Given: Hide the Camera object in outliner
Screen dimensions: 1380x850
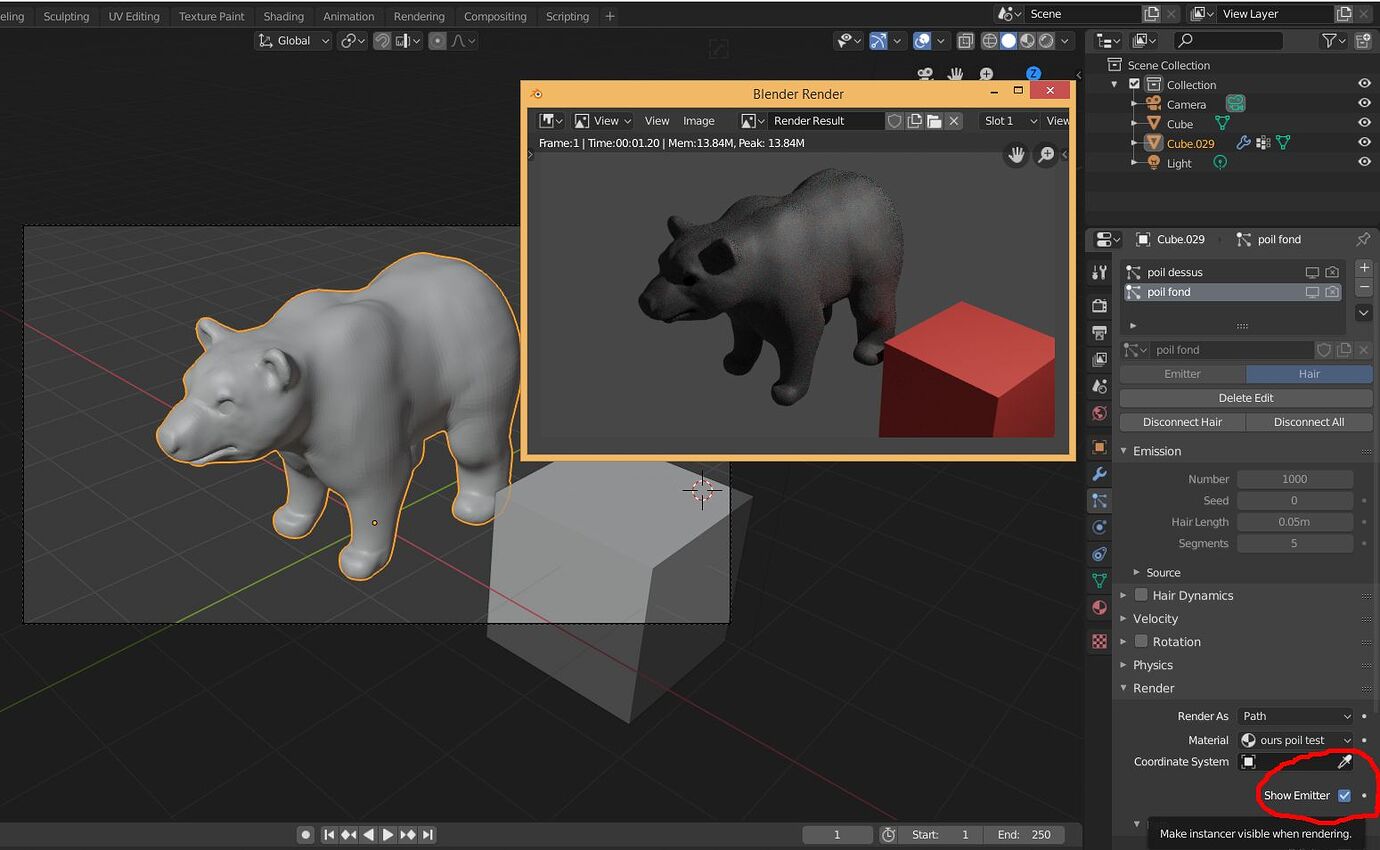Looking at the screenshot, I should coord(1364,103).
